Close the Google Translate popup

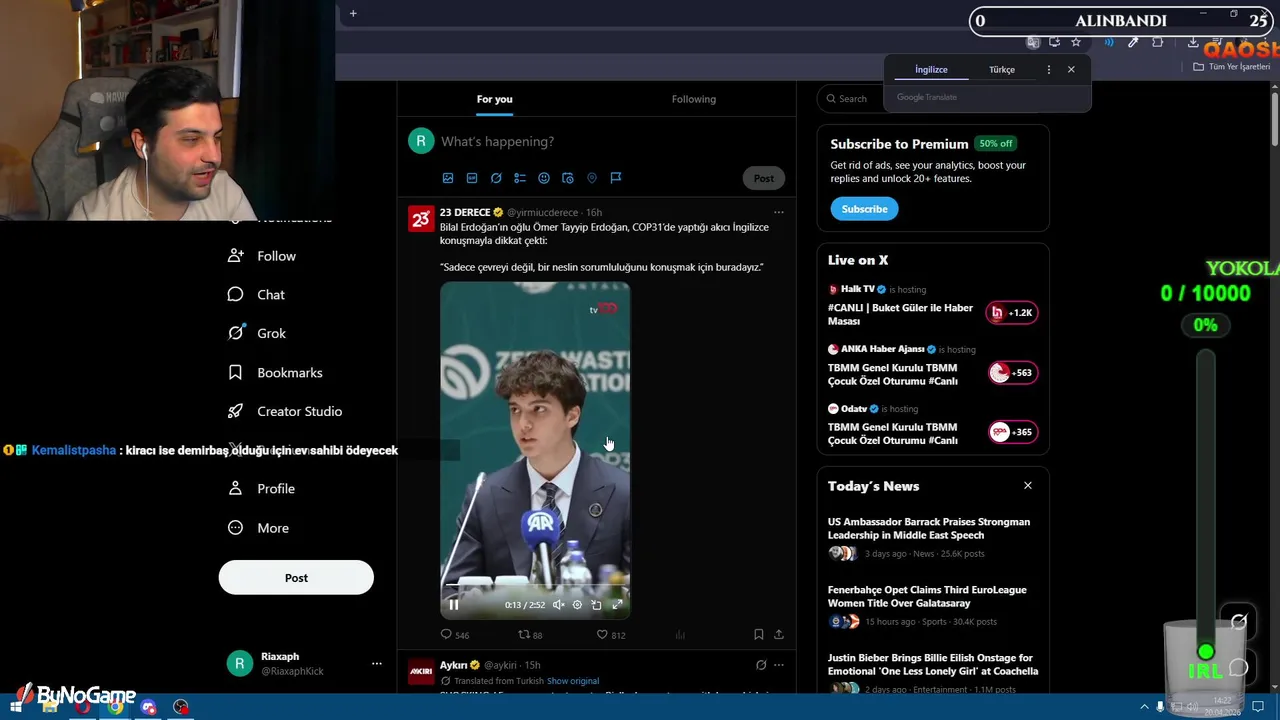pyautogui.click(x=1071, y=70)
